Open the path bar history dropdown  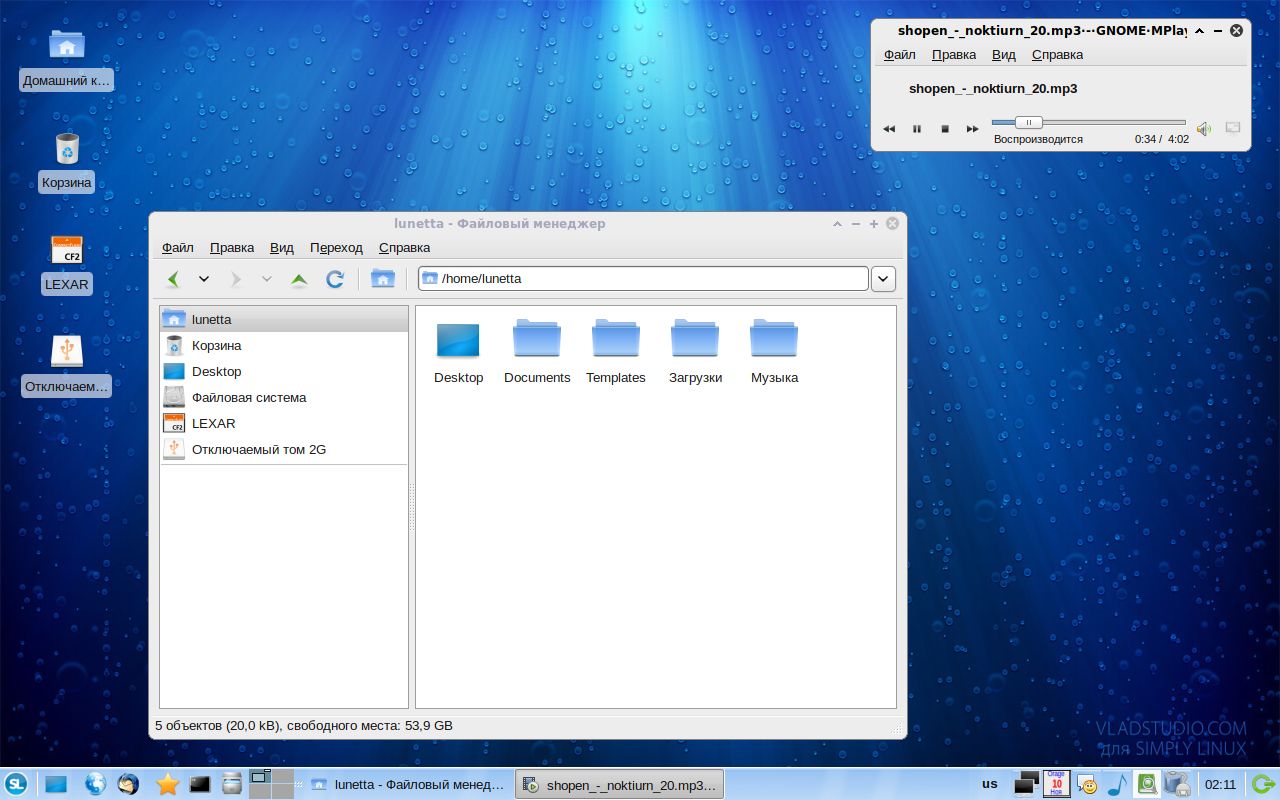coord(882,279)
